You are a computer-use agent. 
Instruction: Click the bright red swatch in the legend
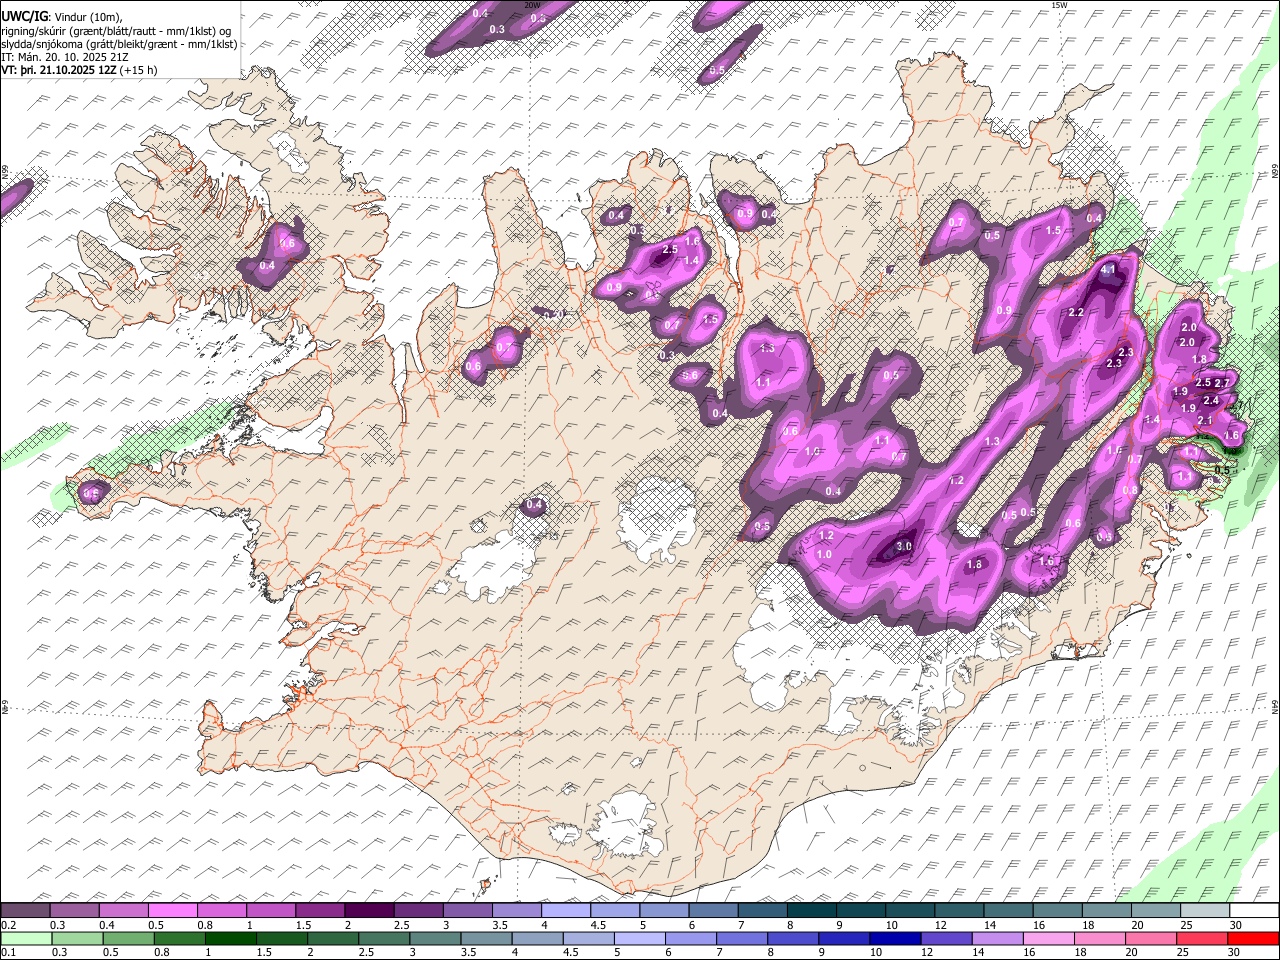[x=1253, y=939]
